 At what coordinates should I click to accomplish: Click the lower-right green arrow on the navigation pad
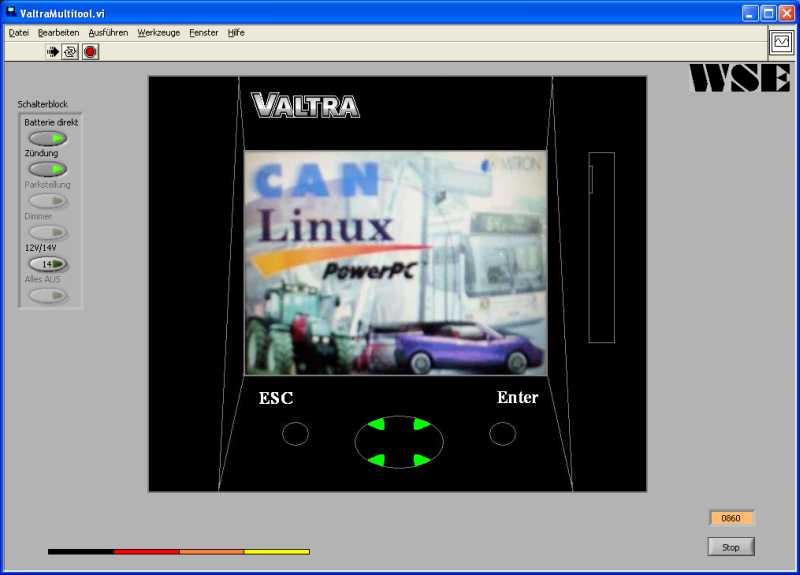(x=421, y=460)
